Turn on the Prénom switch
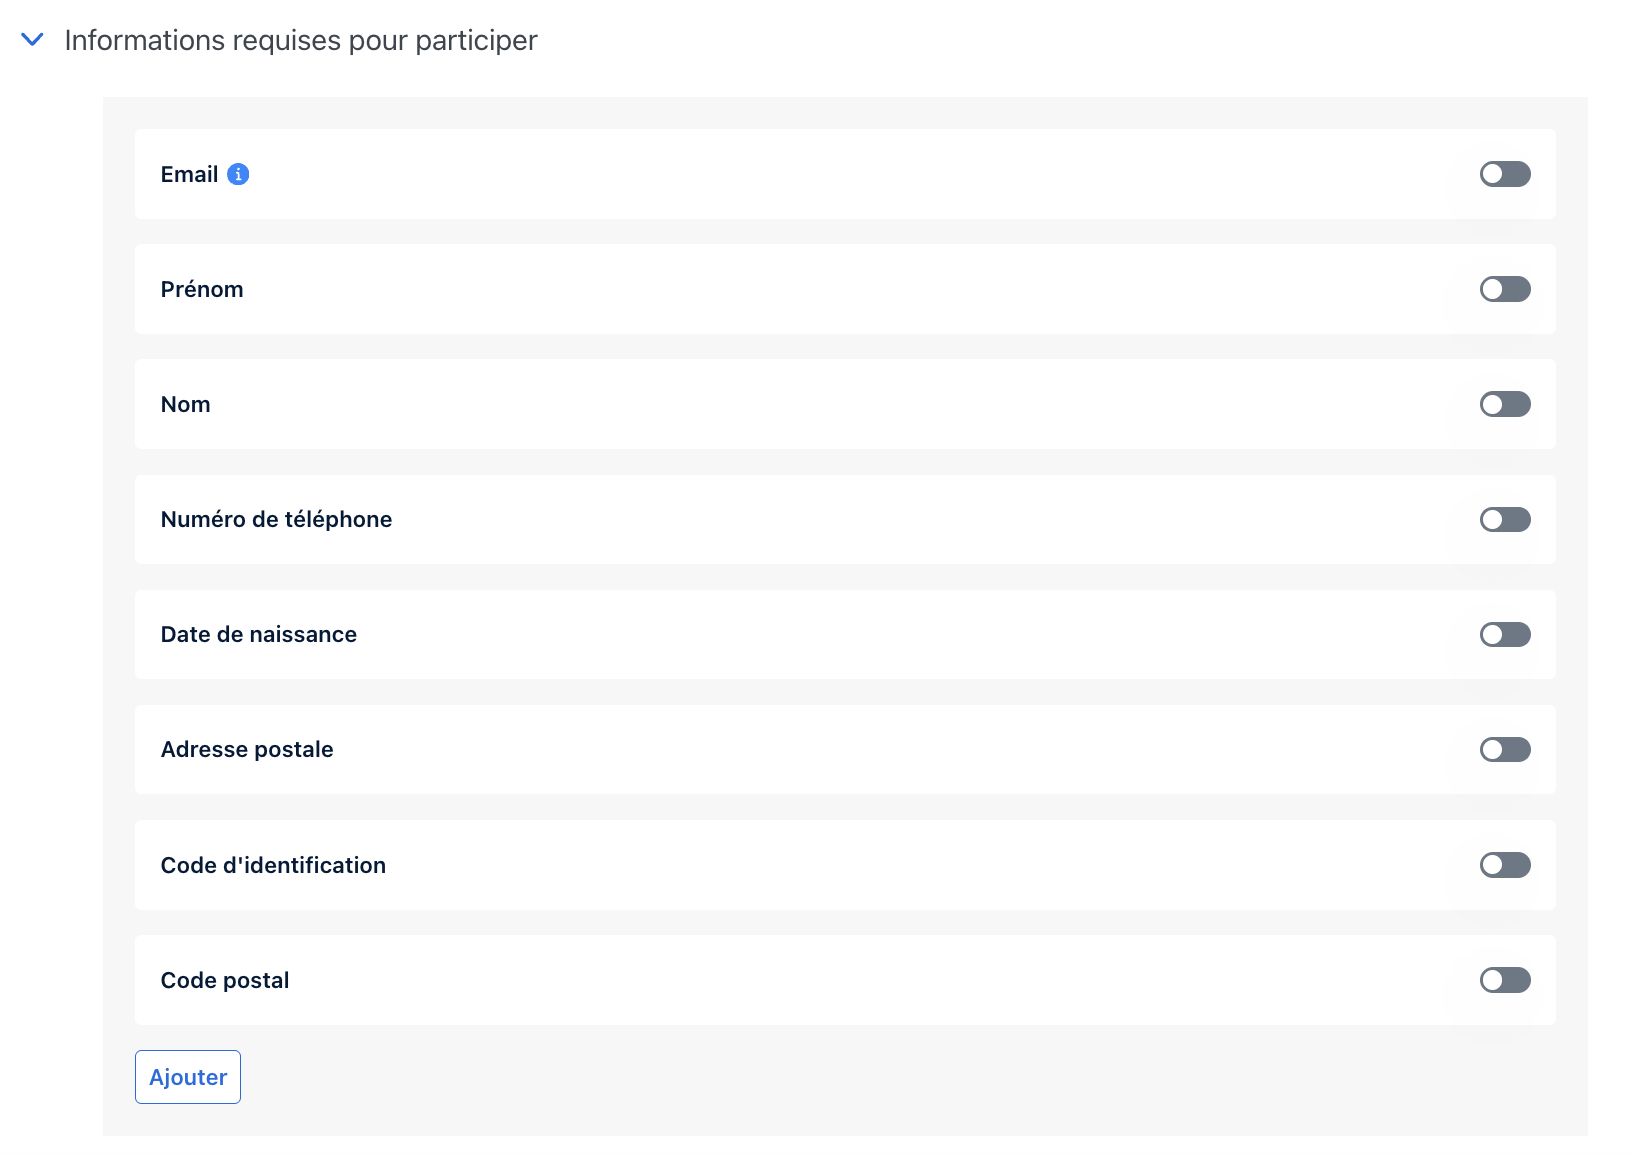This screenshot has width=1632, height=1156. [x=1505, y=289]
